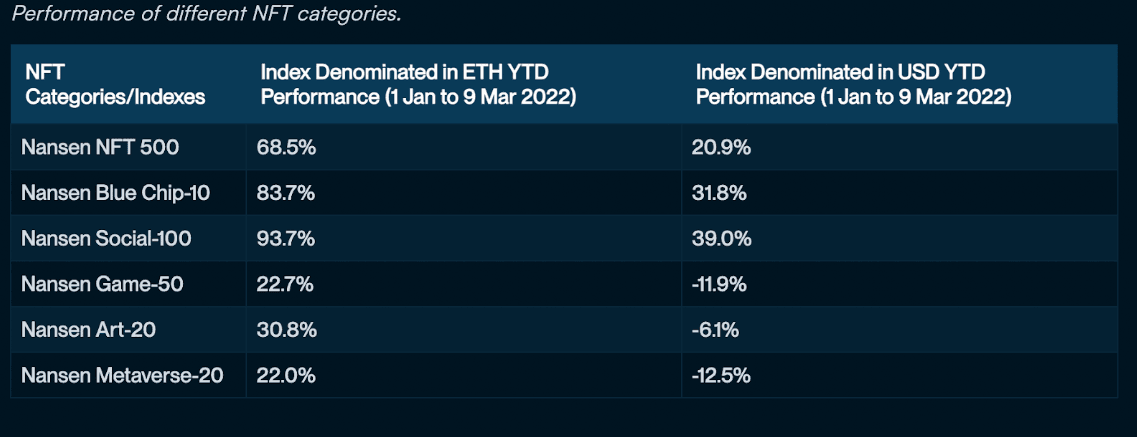Click the 31.8% Blue Chip-10 USD value
This screenshot has width=1137, height=437.
point(719,194)
